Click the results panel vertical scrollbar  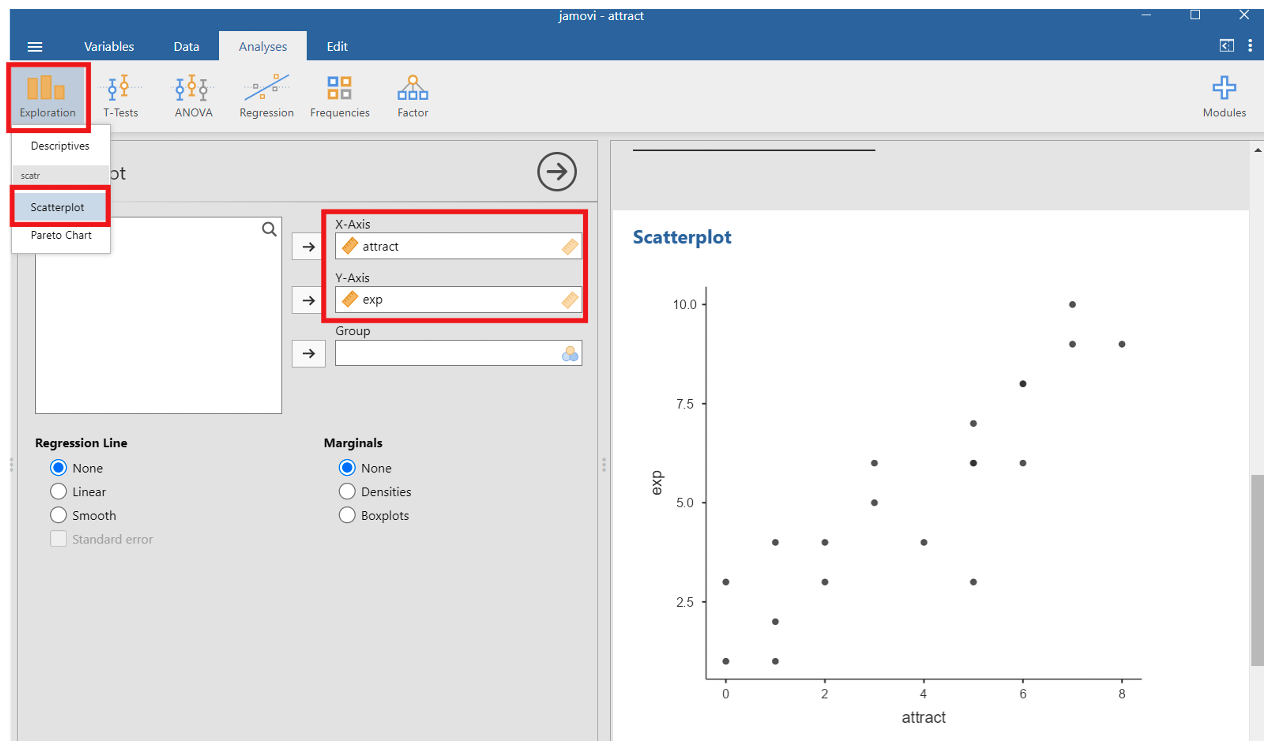pos(1257,570)
